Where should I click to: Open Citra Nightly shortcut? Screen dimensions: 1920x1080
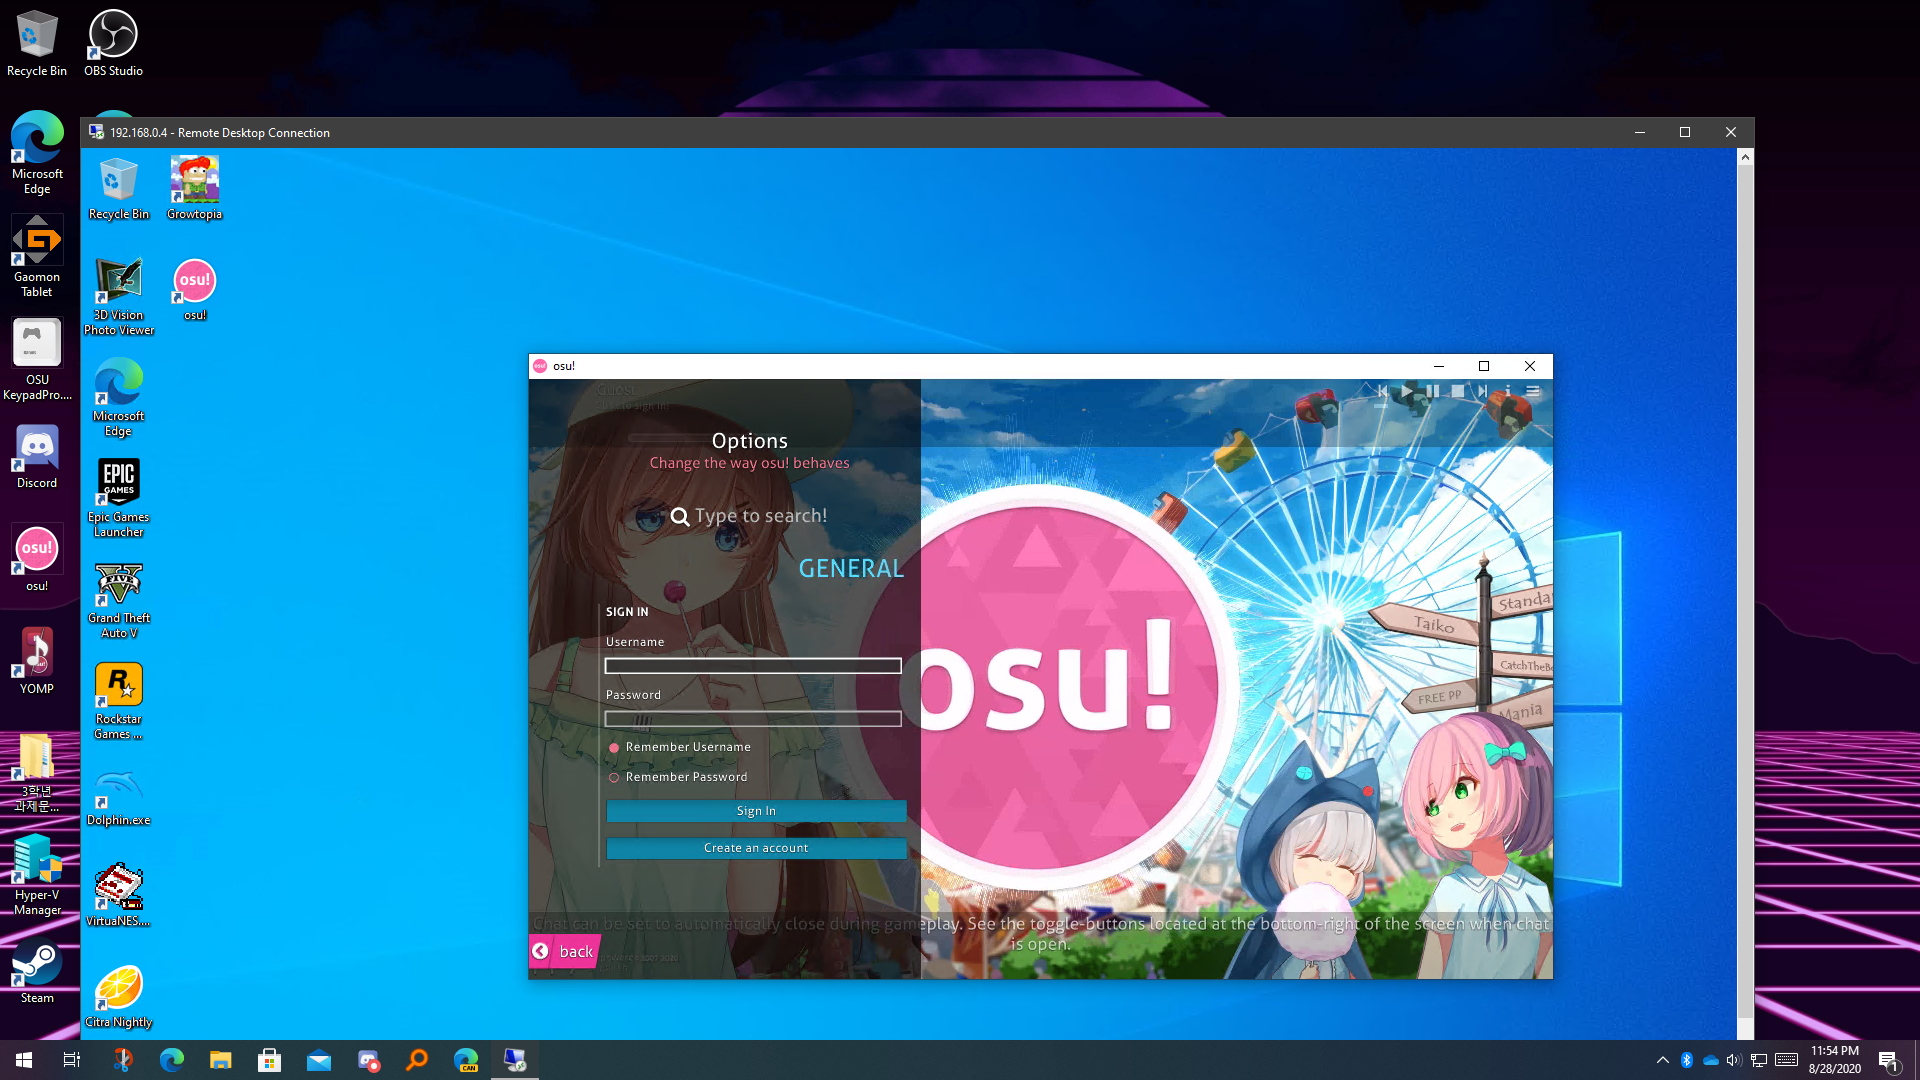[119, 996]
